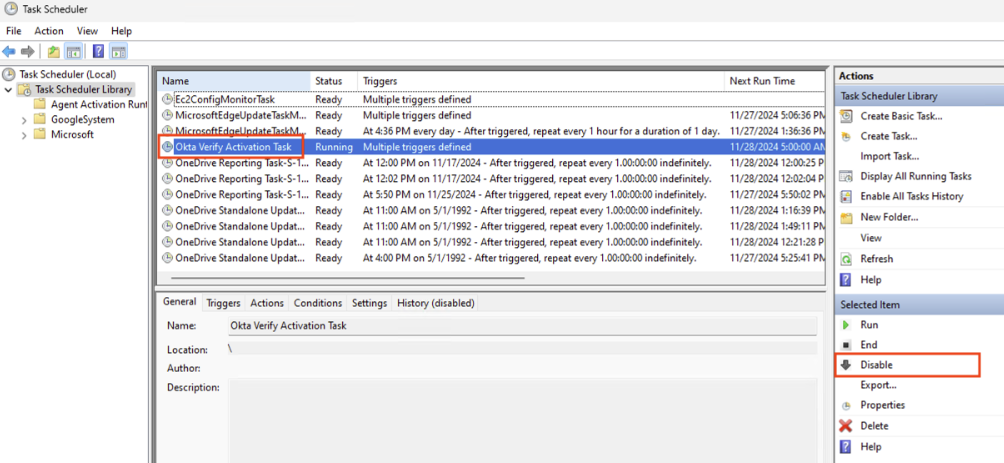1004x463 pixels.
Task: Sort tasks by the Name column header
Action: [234, 81]
